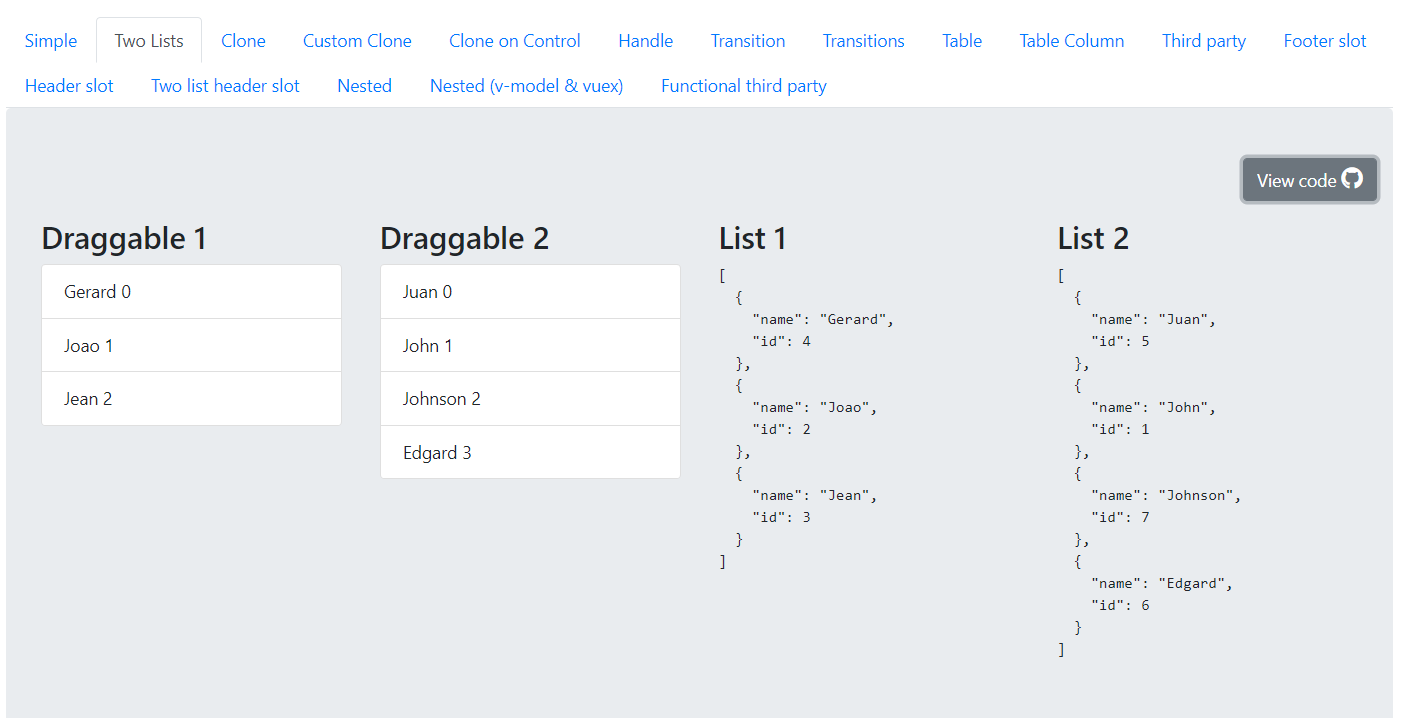Open the Simple tab
Image resolution: width=1408 pixels, height=718 pixels.
[51, 41]
